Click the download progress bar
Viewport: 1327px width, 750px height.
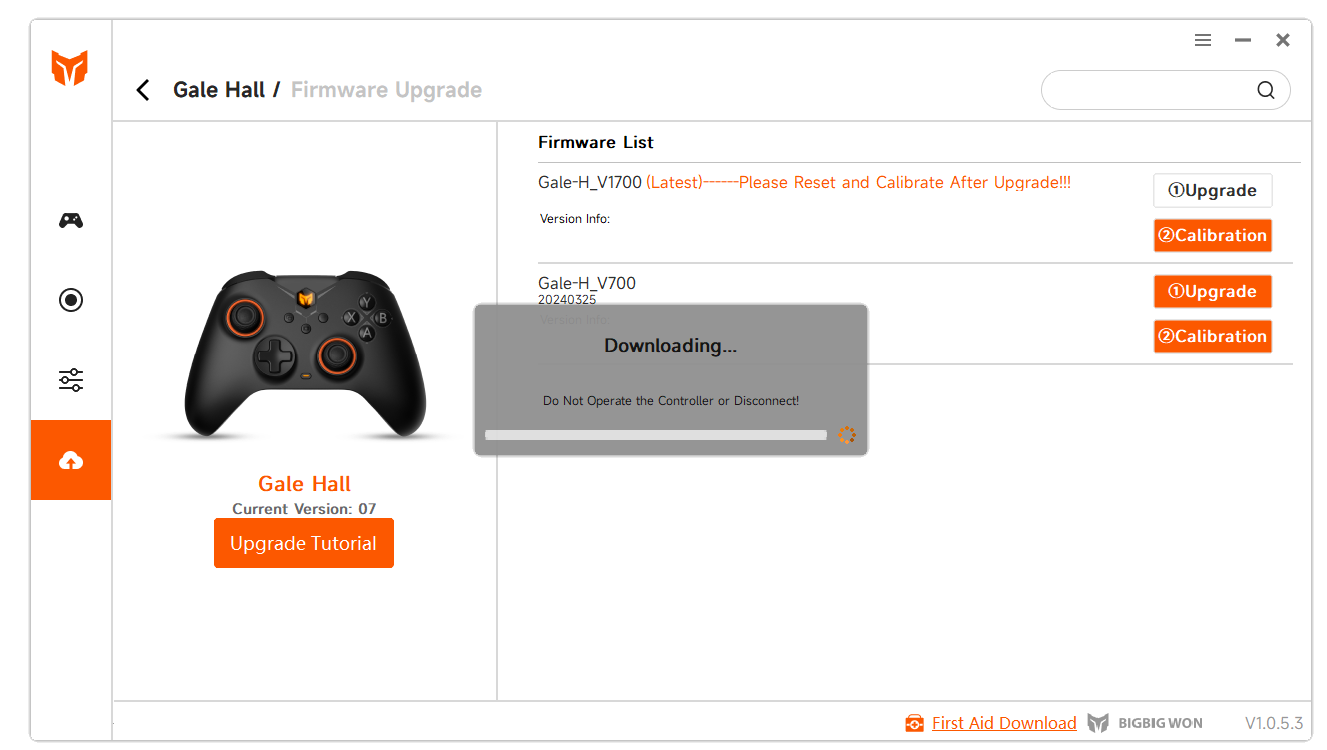656,435
